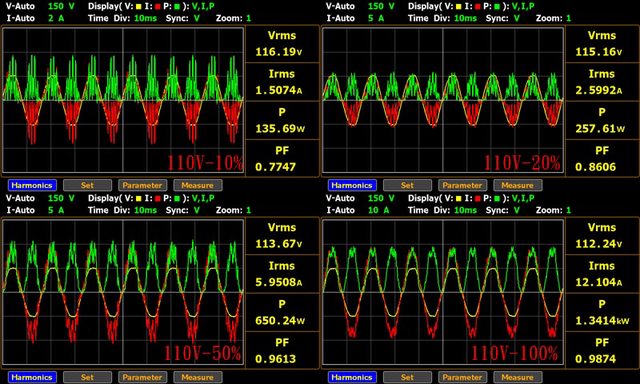640x384 pixels.
Task: Select Measure in the 110V-10% panel
Action: tap(198, 185)
